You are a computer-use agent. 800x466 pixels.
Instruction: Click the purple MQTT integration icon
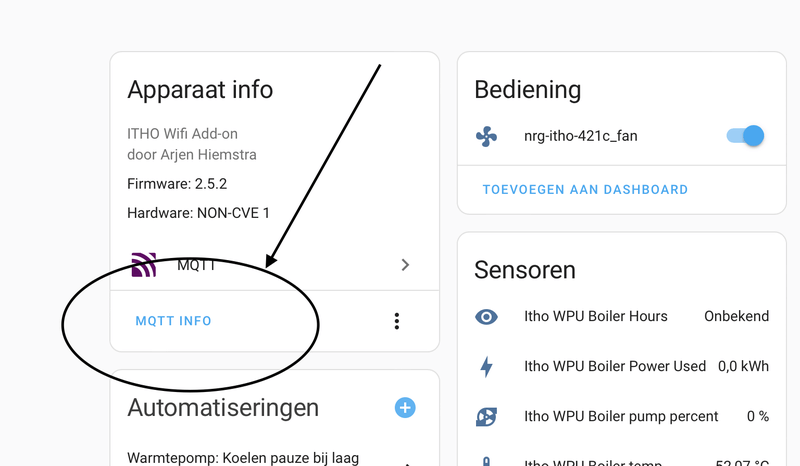click(144, 265)
